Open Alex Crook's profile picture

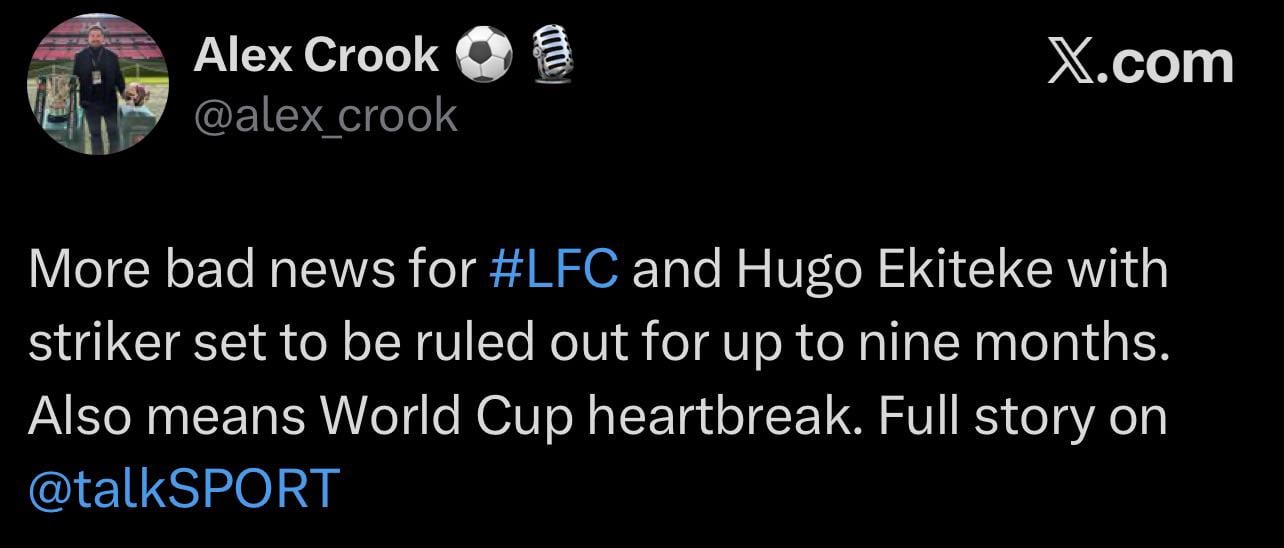click(96, 84)
